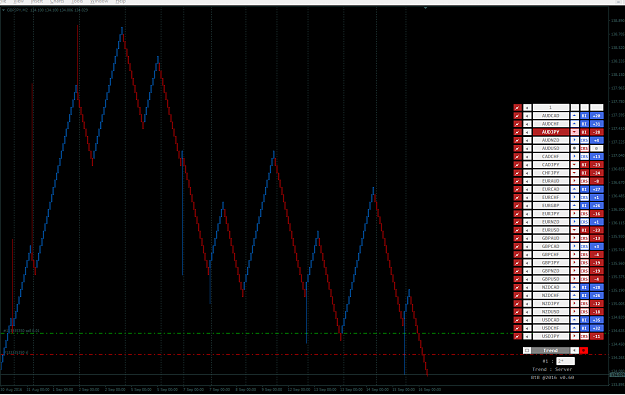Toggle the BI signal cell for AUDCAD
The image size is (625, 395).
point(584,116)
